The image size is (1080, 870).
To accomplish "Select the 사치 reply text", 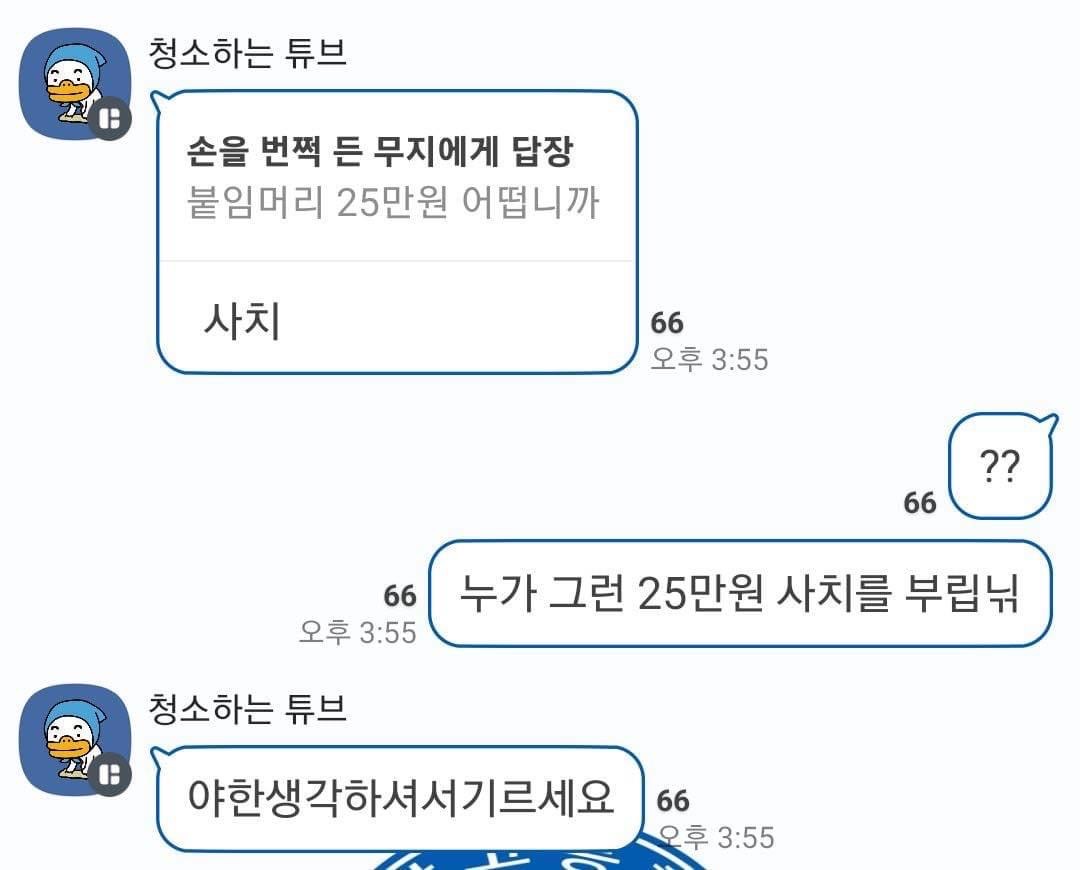I will click(242, 321).
